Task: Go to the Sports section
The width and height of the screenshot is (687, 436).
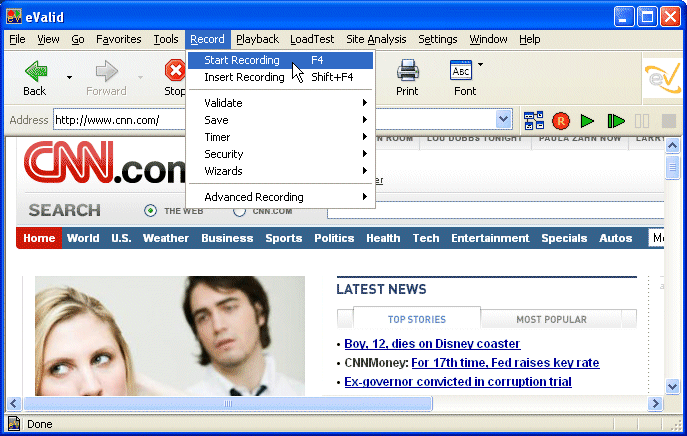Action: (x=283, y=238)
